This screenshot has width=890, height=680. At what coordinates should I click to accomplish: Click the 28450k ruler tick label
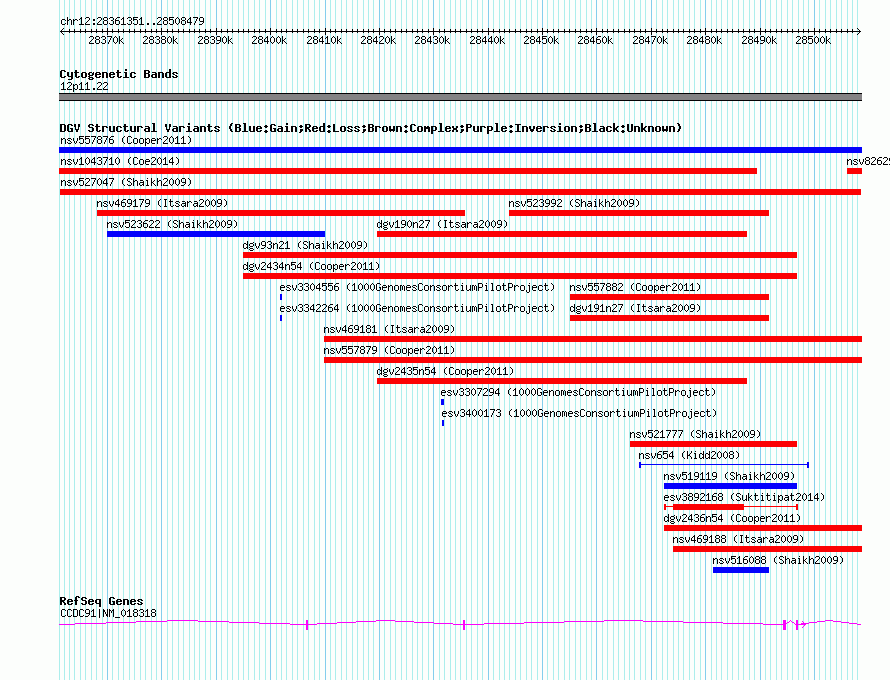(x=541, y=40)
